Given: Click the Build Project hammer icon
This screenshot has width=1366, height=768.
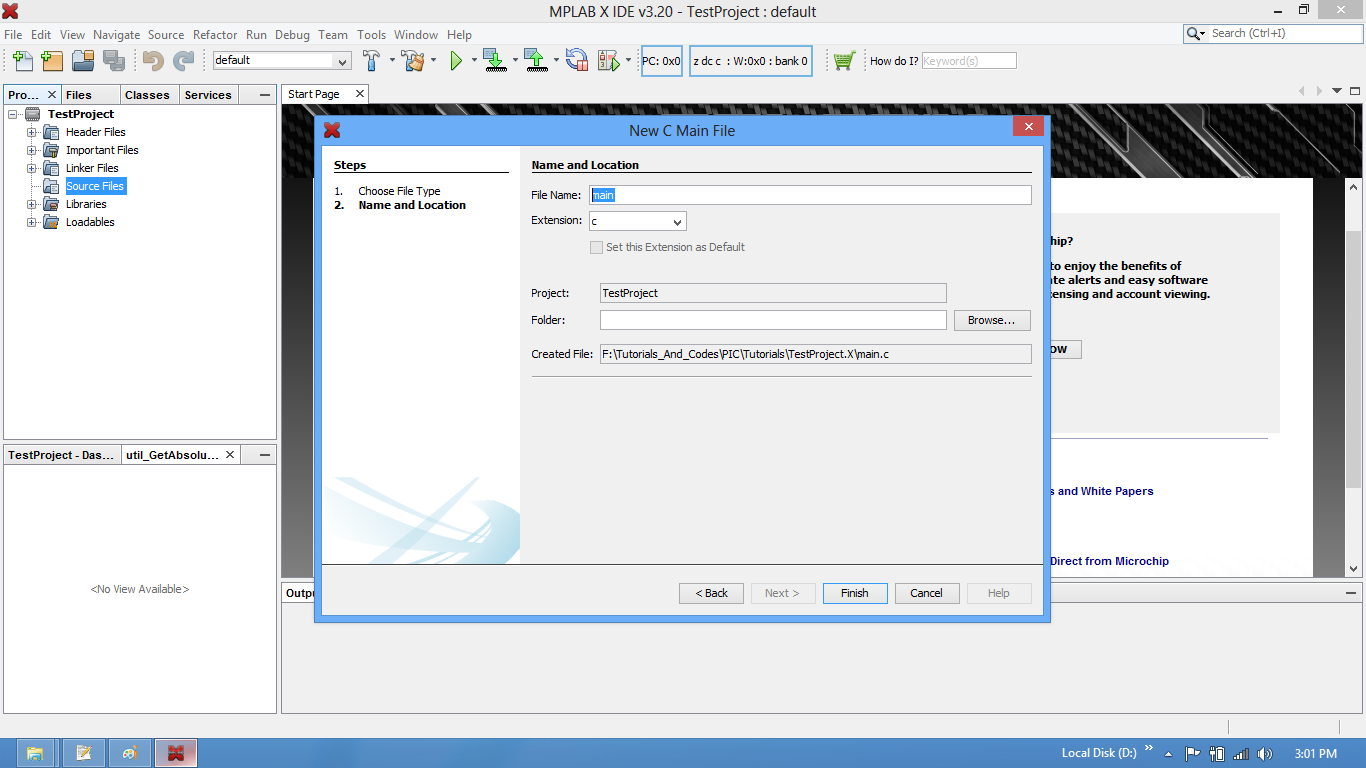Looking at the screenshot, I should (x=372, y=61).
